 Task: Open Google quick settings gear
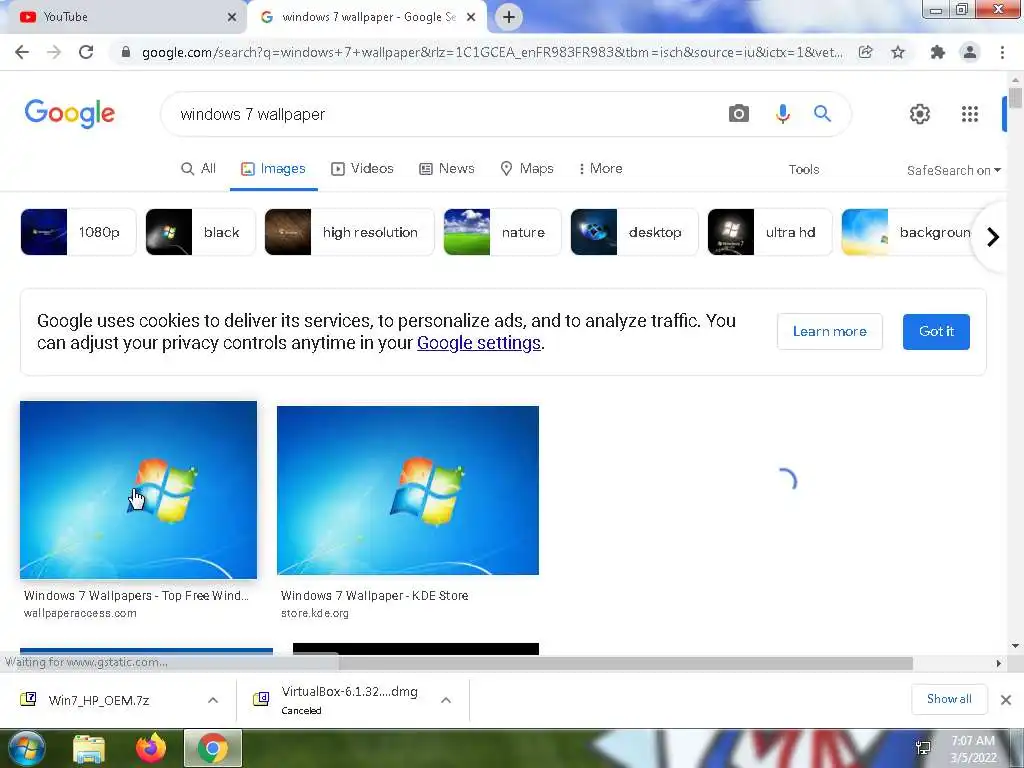pyautogui.click(x=920, y=114)
